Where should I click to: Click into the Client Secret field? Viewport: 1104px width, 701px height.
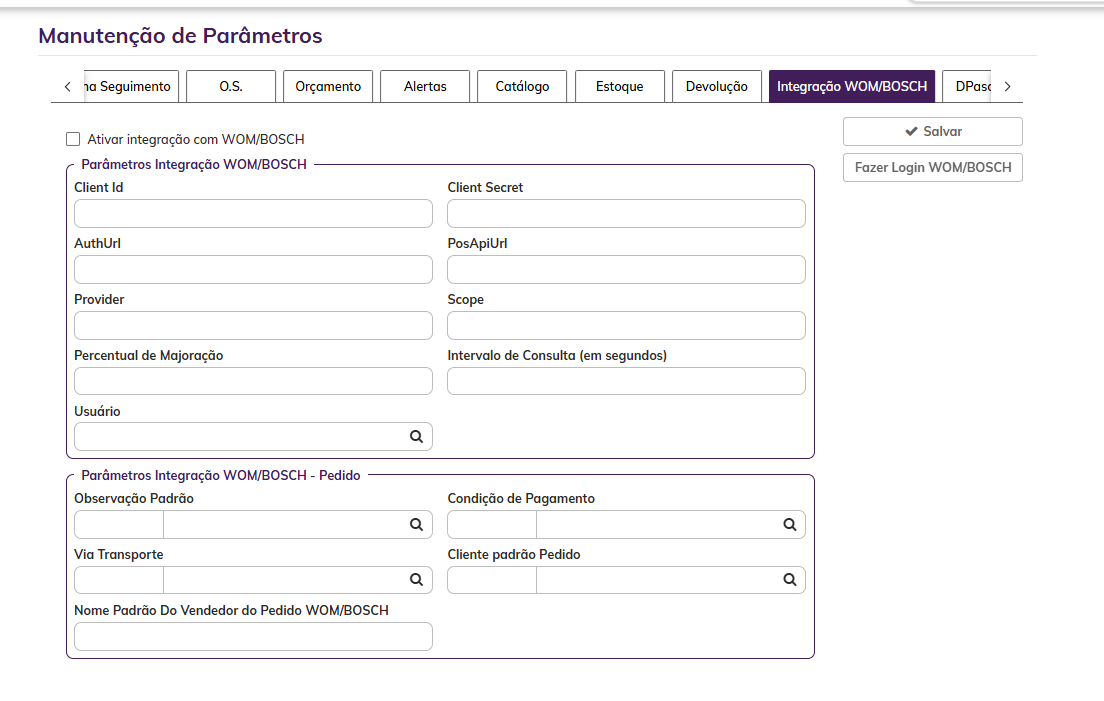[x=626, y=214]
